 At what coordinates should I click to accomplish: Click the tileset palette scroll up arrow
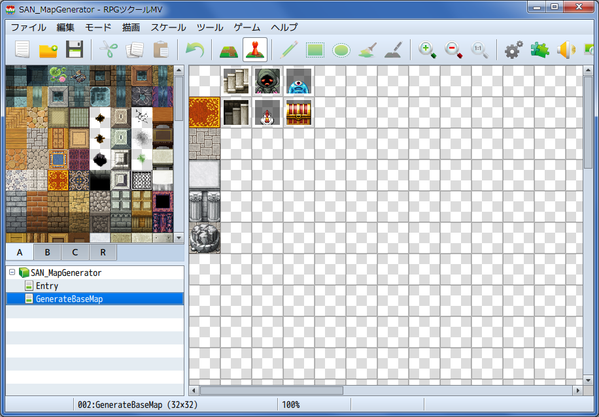179,70
